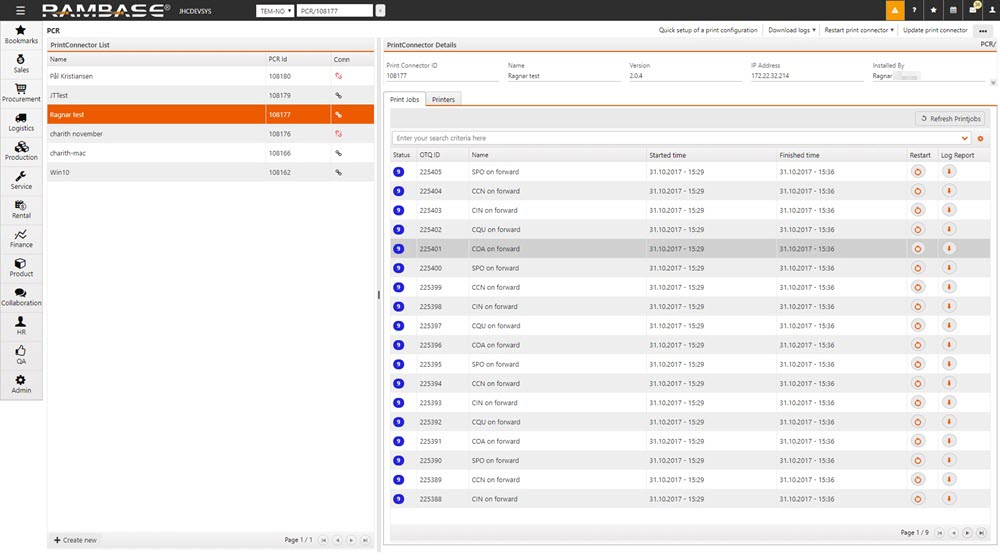
Task: Switch to the Printers tab
Action: click(x=443, y=100)
